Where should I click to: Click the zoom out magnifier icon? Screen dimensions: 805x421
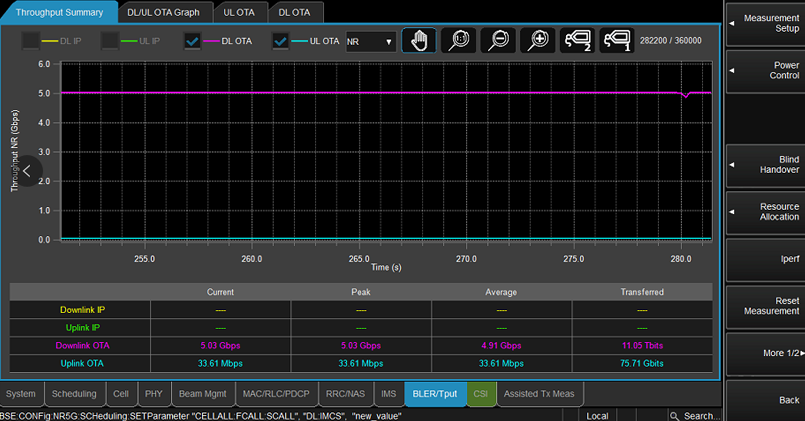(x=498, y=41)
